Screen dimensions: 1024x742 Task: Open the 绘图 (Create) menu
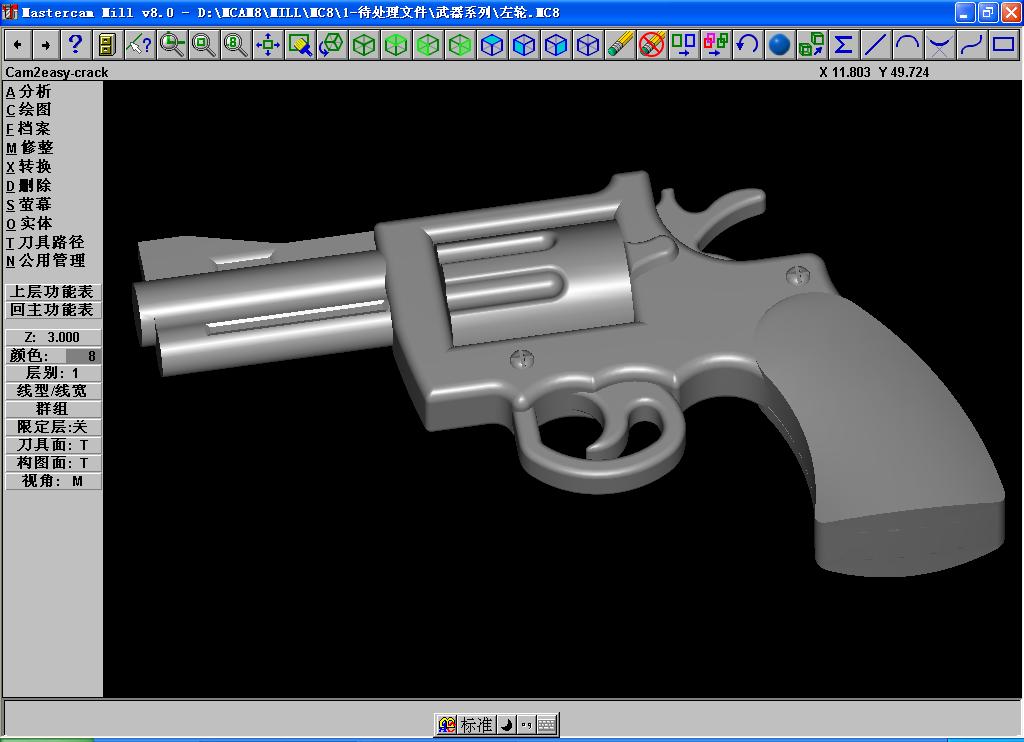point(28,110)
